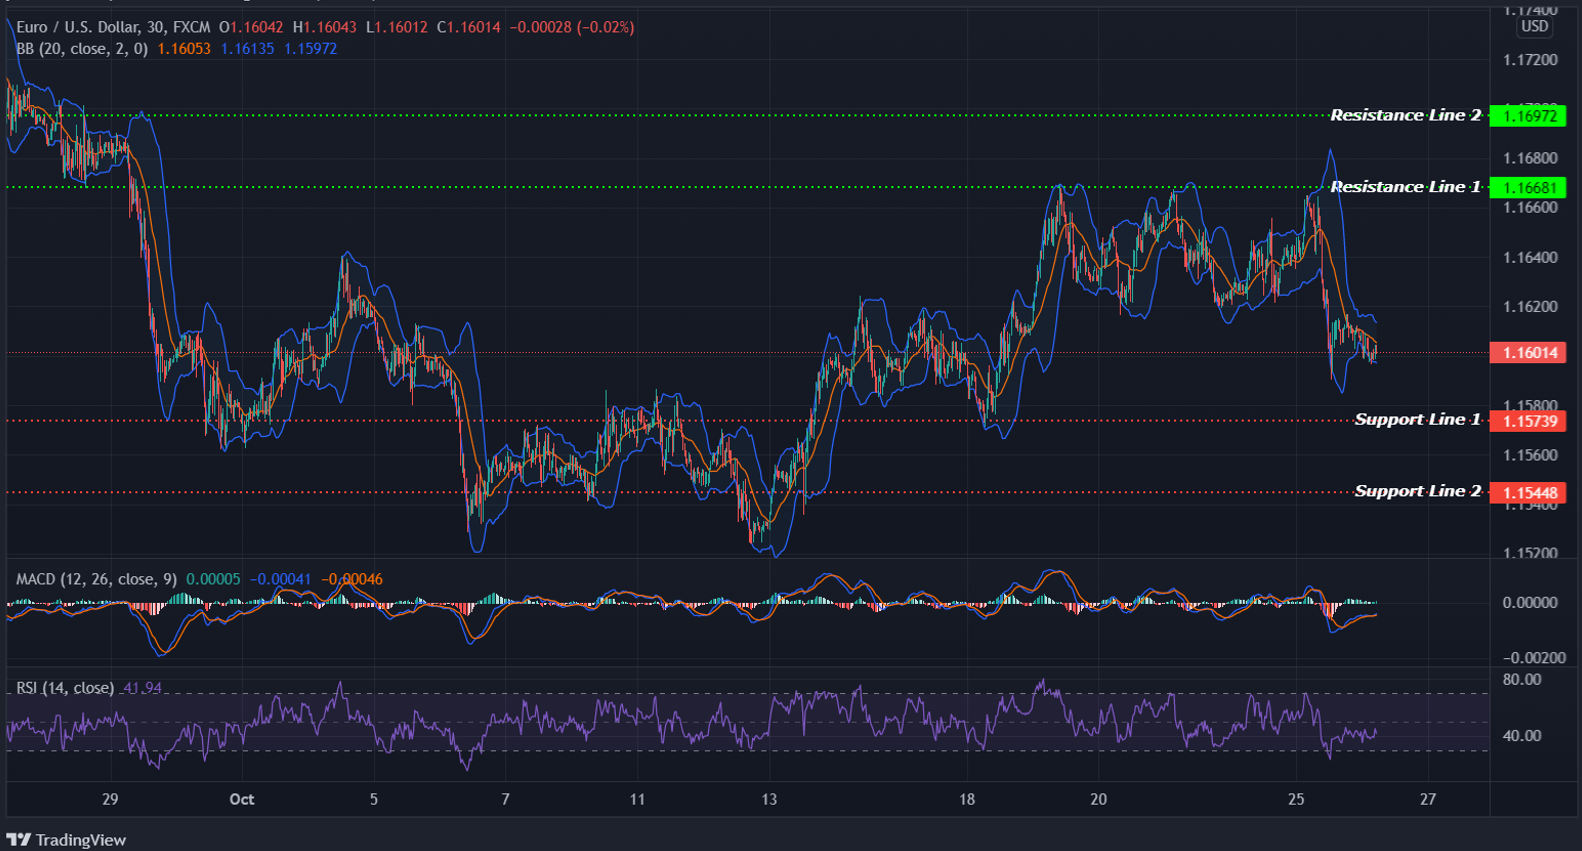Click the green 1.16972 price tag
1582x851 pixels.
pos(1528,116)
